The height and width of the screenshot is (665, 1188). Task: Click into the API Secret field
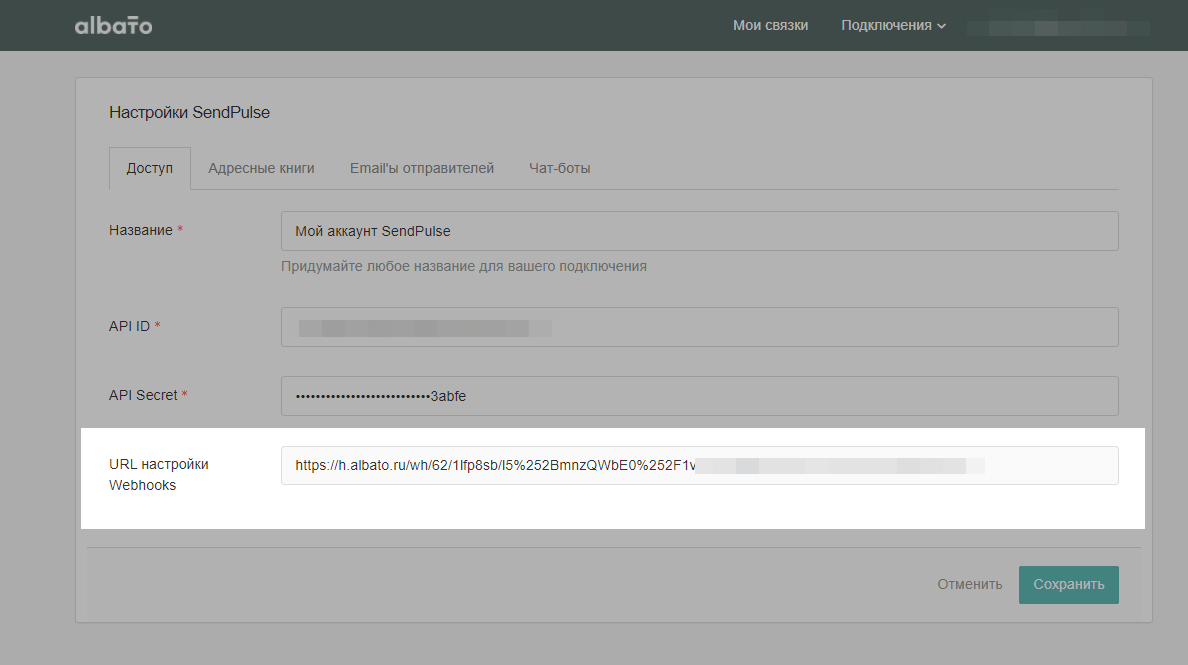(x=699, y=396)
